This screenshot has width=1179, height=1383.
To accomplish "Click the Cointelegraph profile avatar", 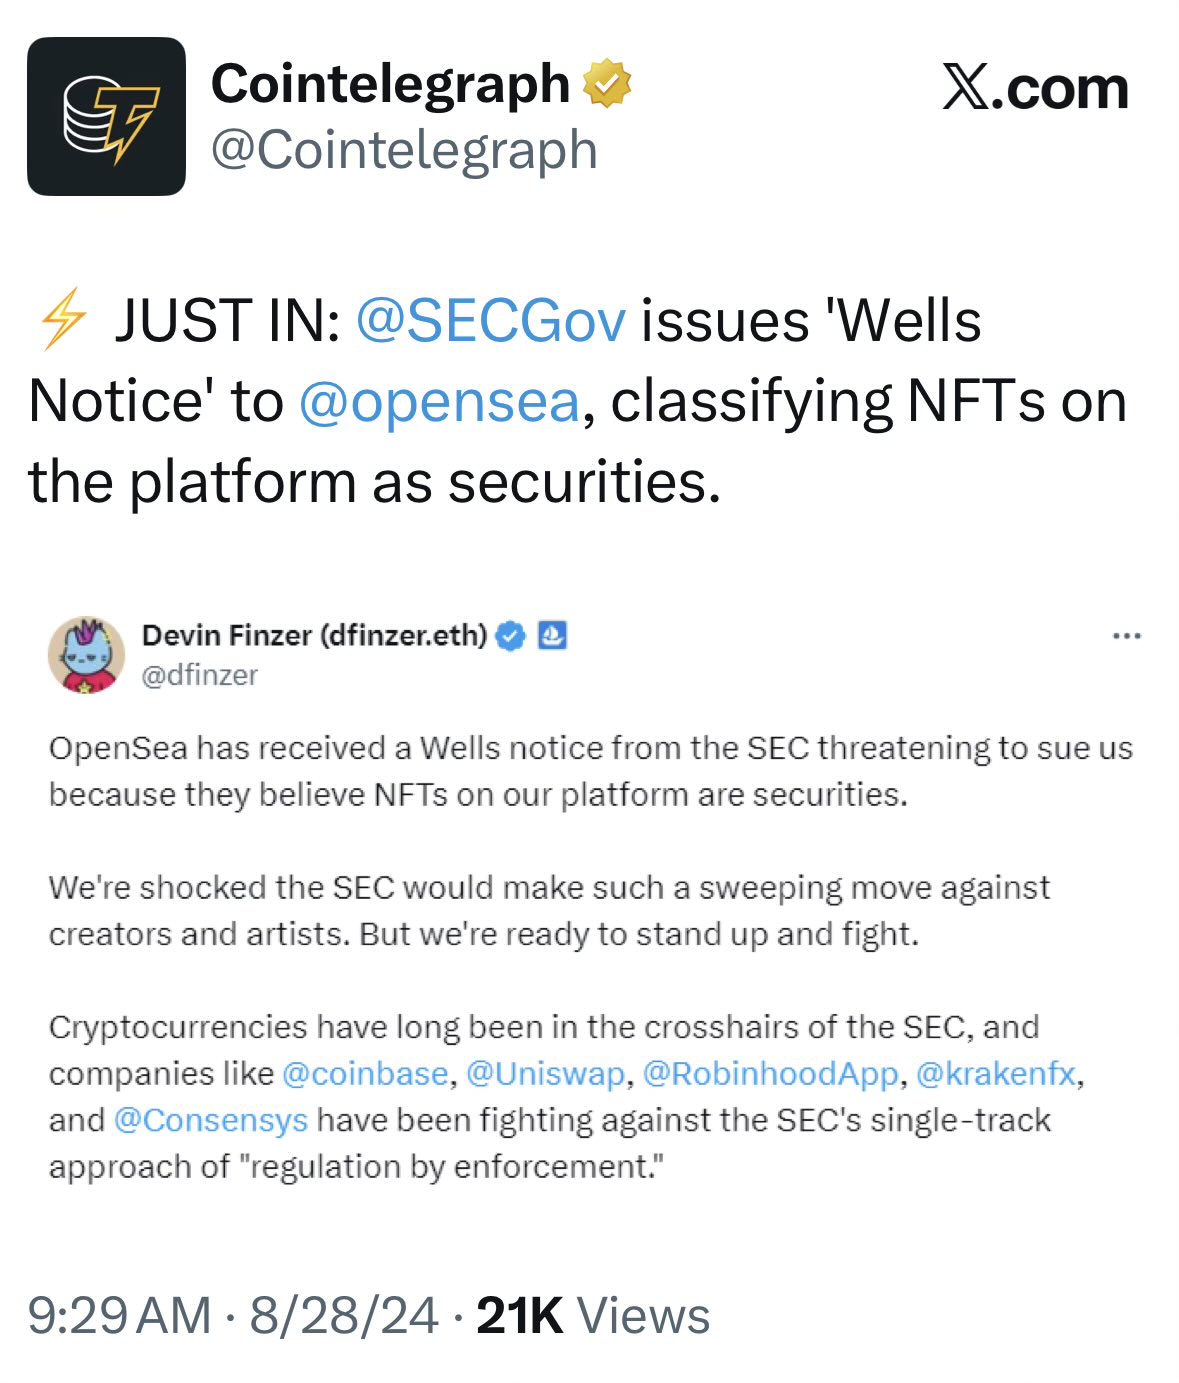I will tap(106, 116).
